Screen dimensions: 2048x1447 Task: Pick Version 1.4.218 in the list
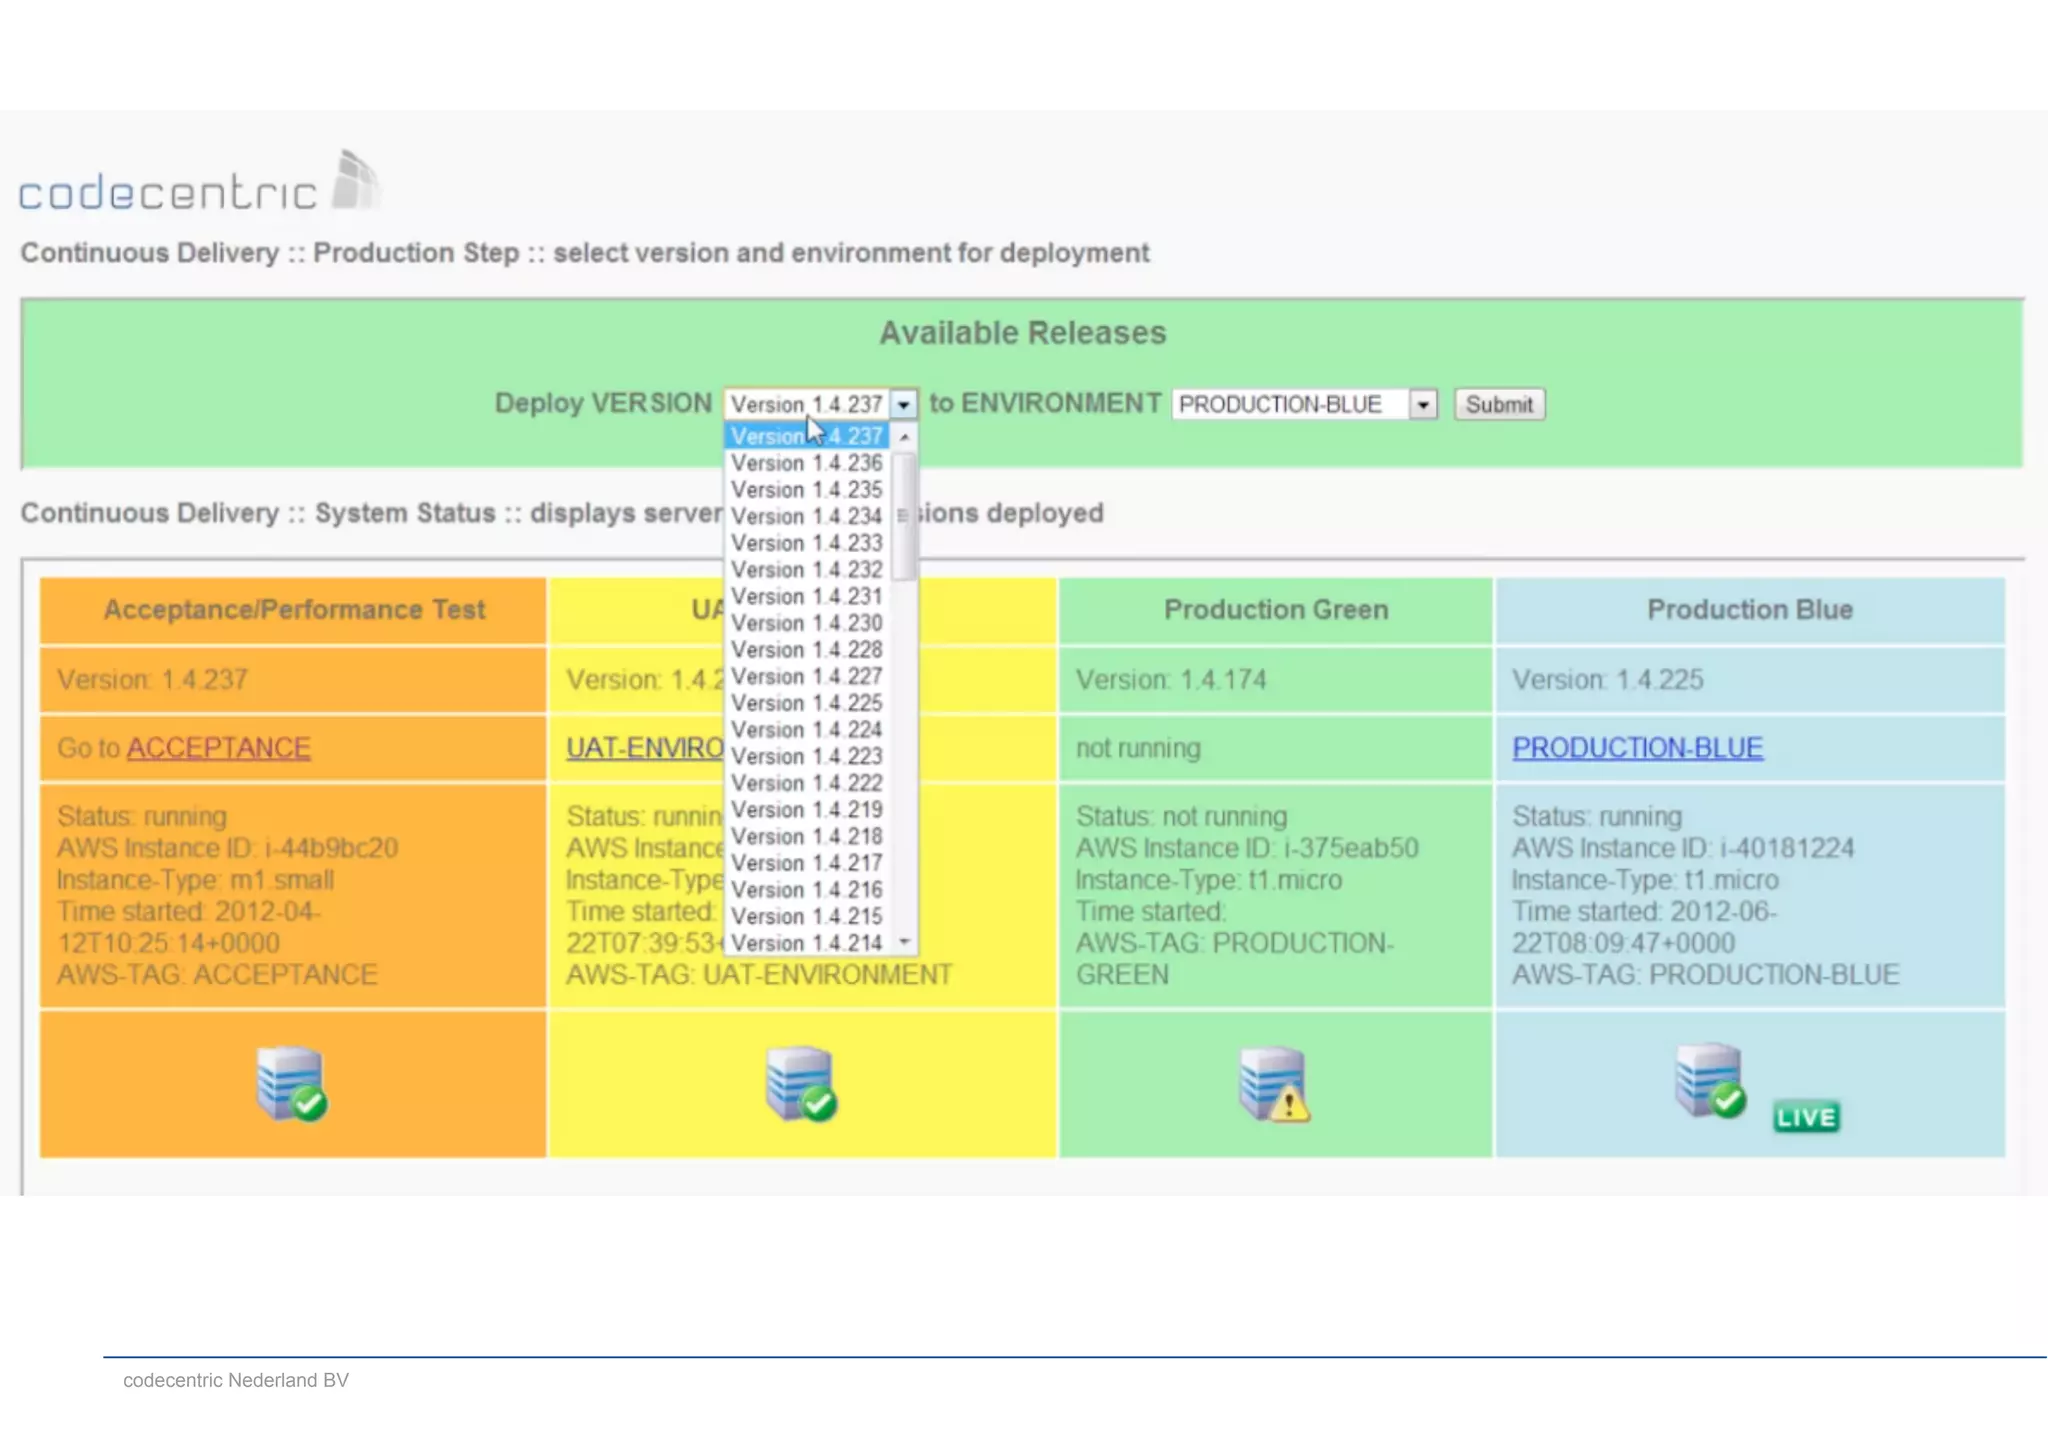807,836
